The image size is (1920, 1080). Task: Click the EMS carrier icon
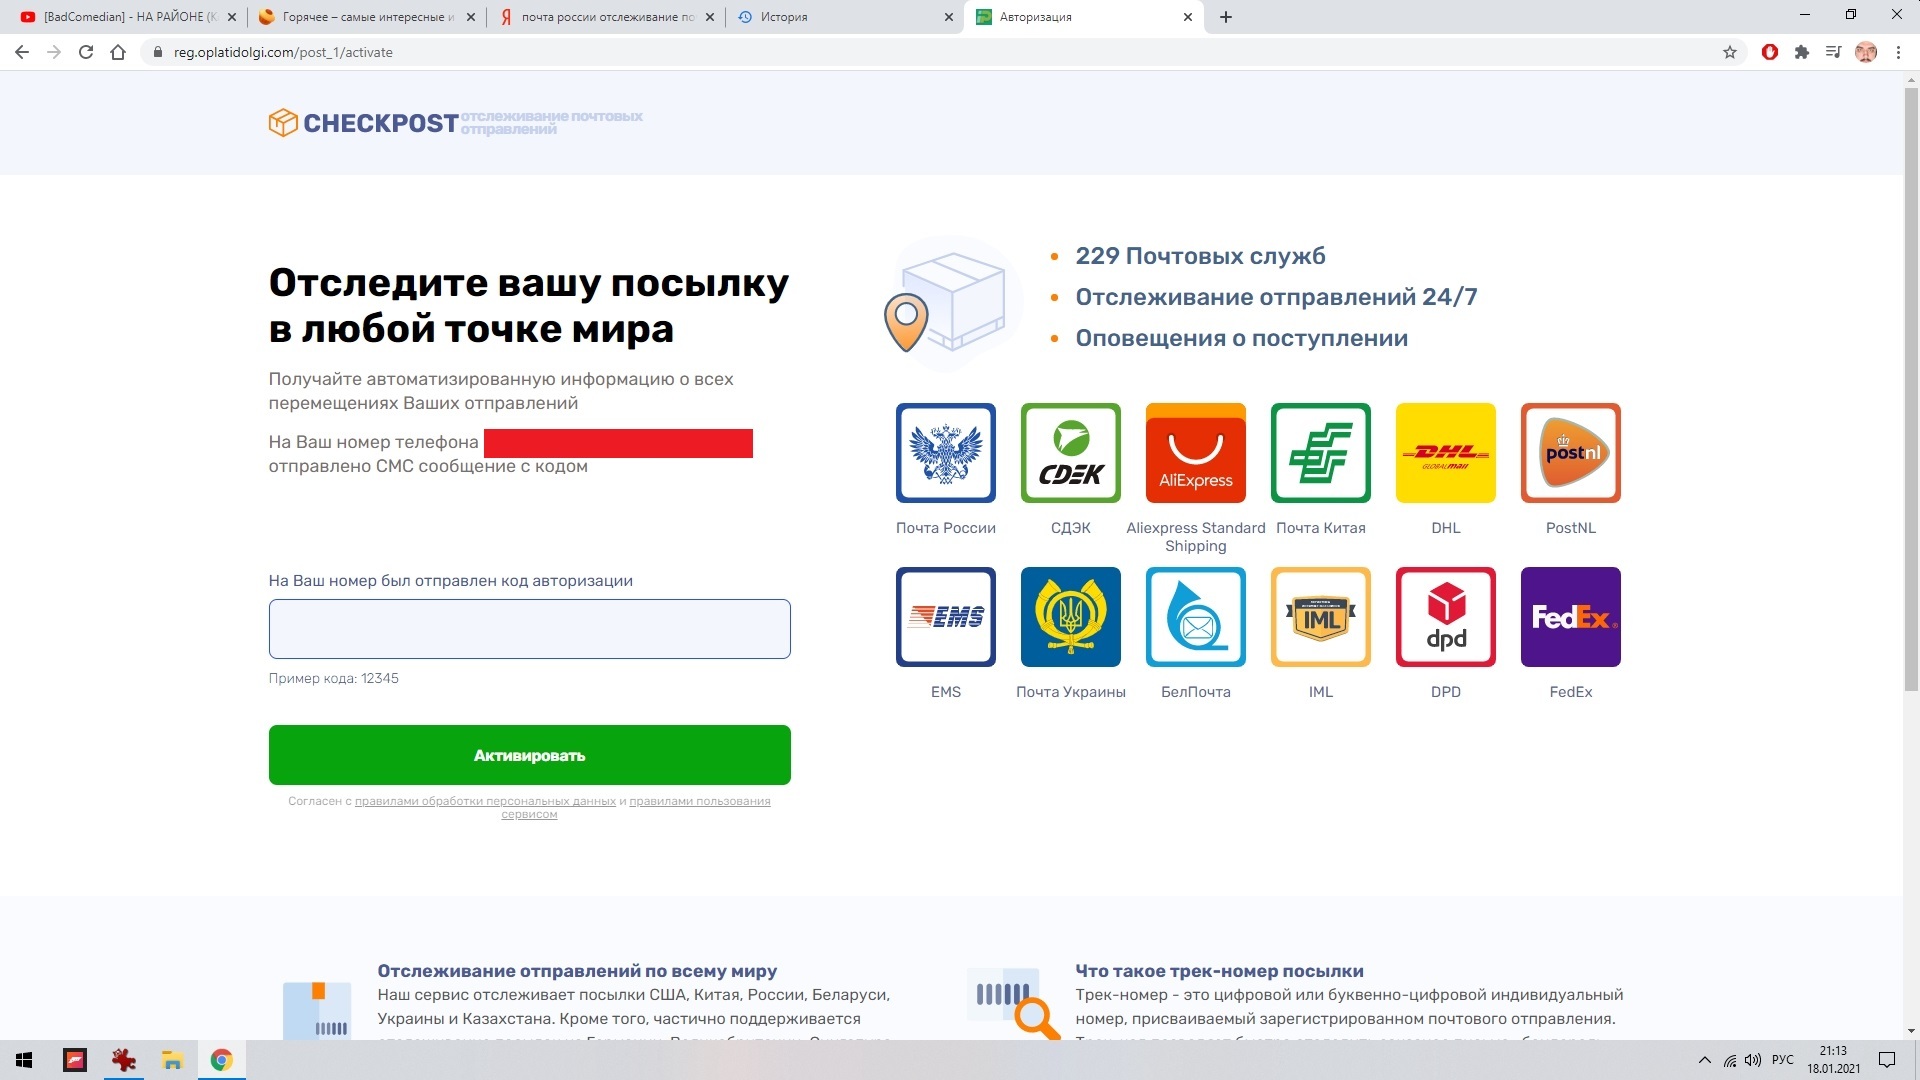tap(945, 617)
